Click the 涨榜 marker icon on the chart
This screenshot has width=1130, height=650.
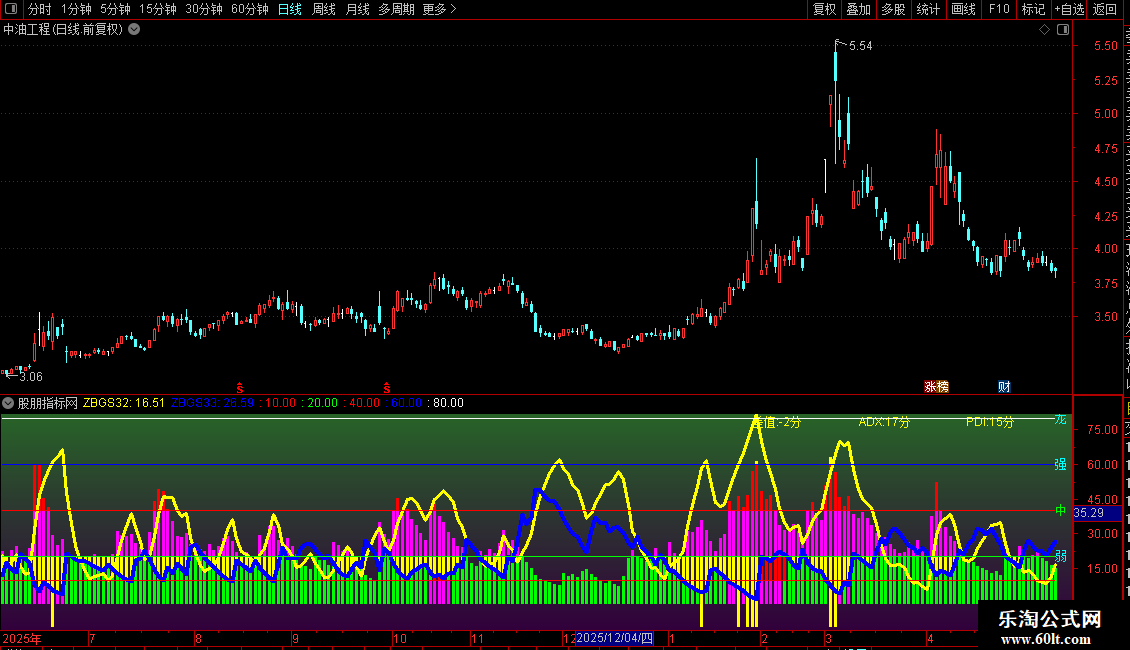[x=936, y=387]
